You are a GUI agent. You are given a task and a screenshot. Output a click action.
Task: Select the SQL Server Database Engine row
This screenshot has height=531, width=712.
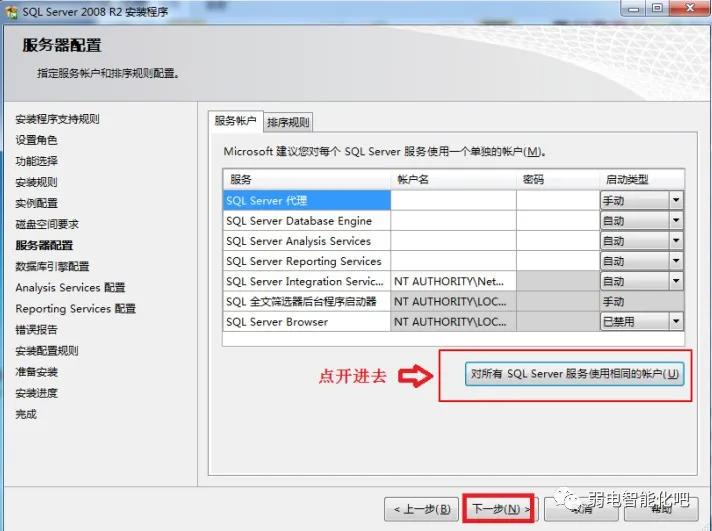coord(307,221)
